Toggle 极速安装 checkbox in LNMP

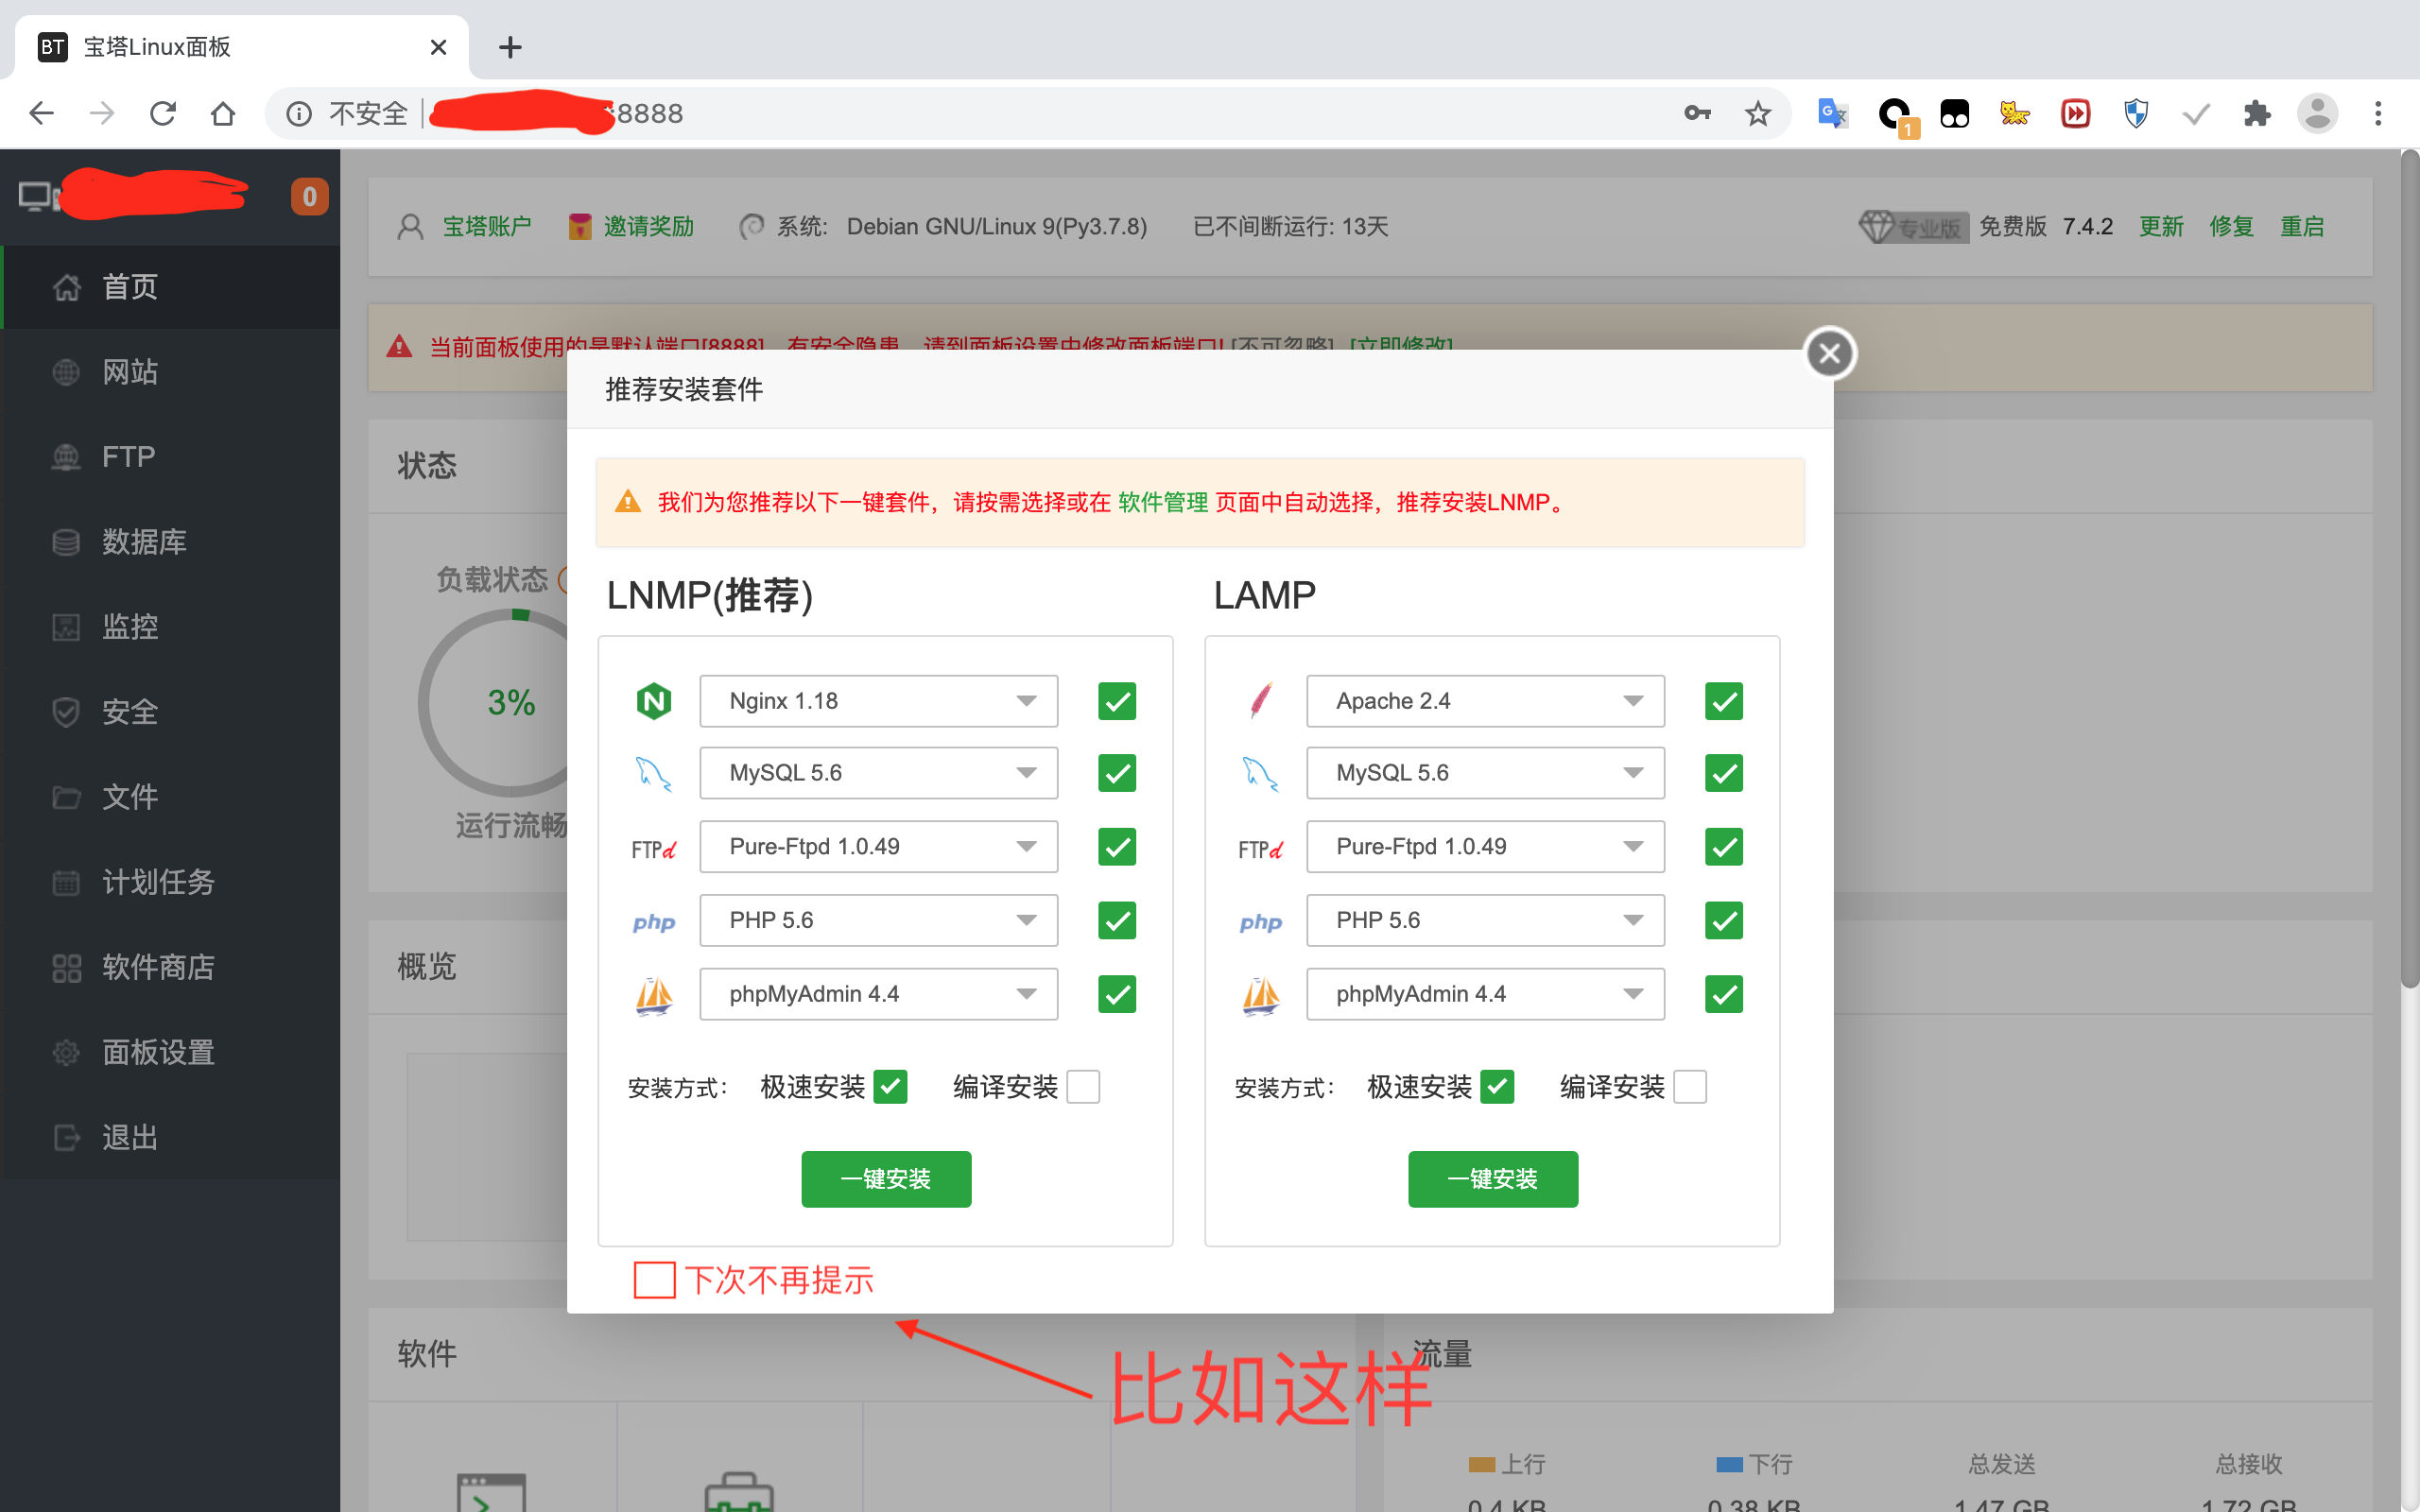890,1087
